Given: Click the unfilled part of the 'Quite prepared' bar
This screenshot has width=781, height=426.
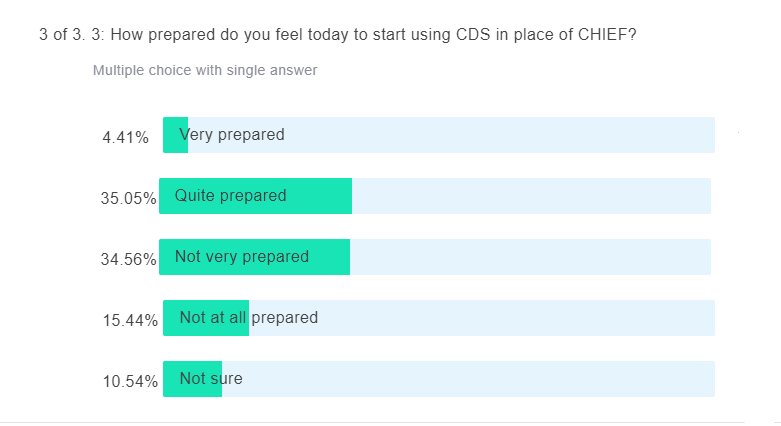Looking at the screenshot, I should click(530, 196).
